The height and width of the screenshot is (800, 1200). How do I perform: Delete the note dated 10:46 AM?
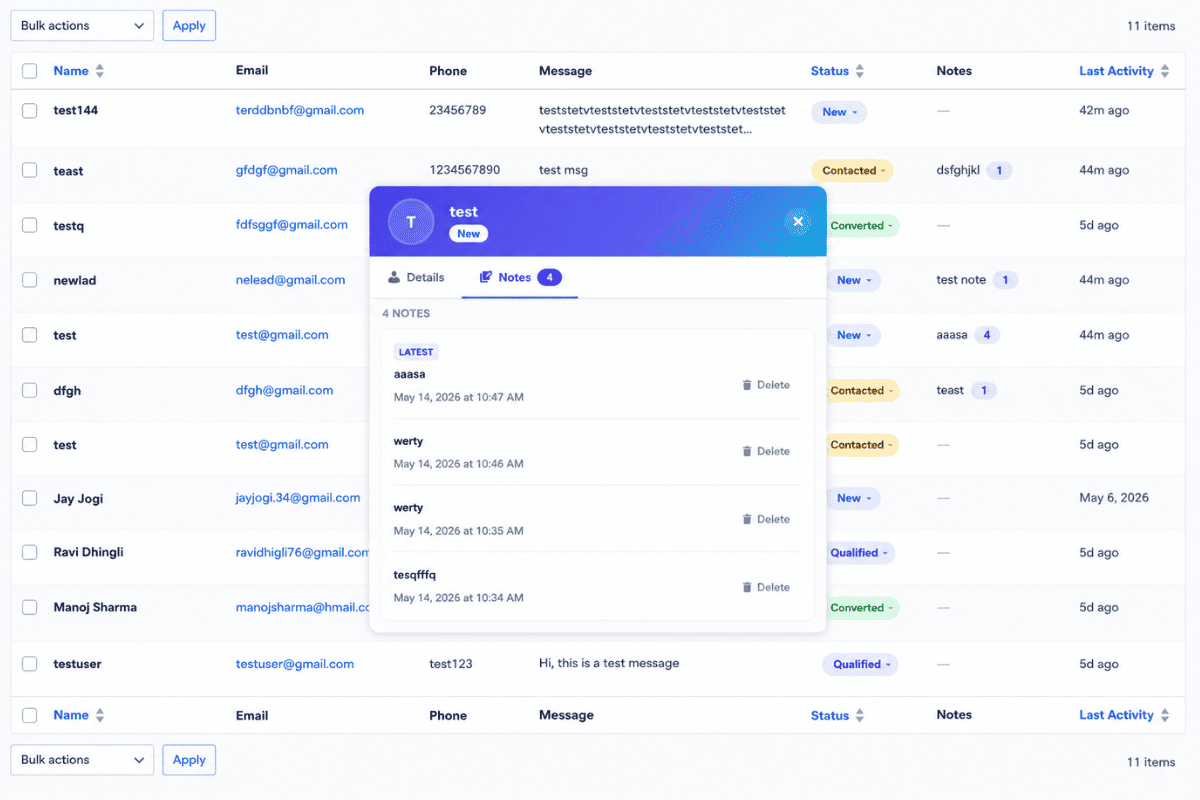point(766,451)
